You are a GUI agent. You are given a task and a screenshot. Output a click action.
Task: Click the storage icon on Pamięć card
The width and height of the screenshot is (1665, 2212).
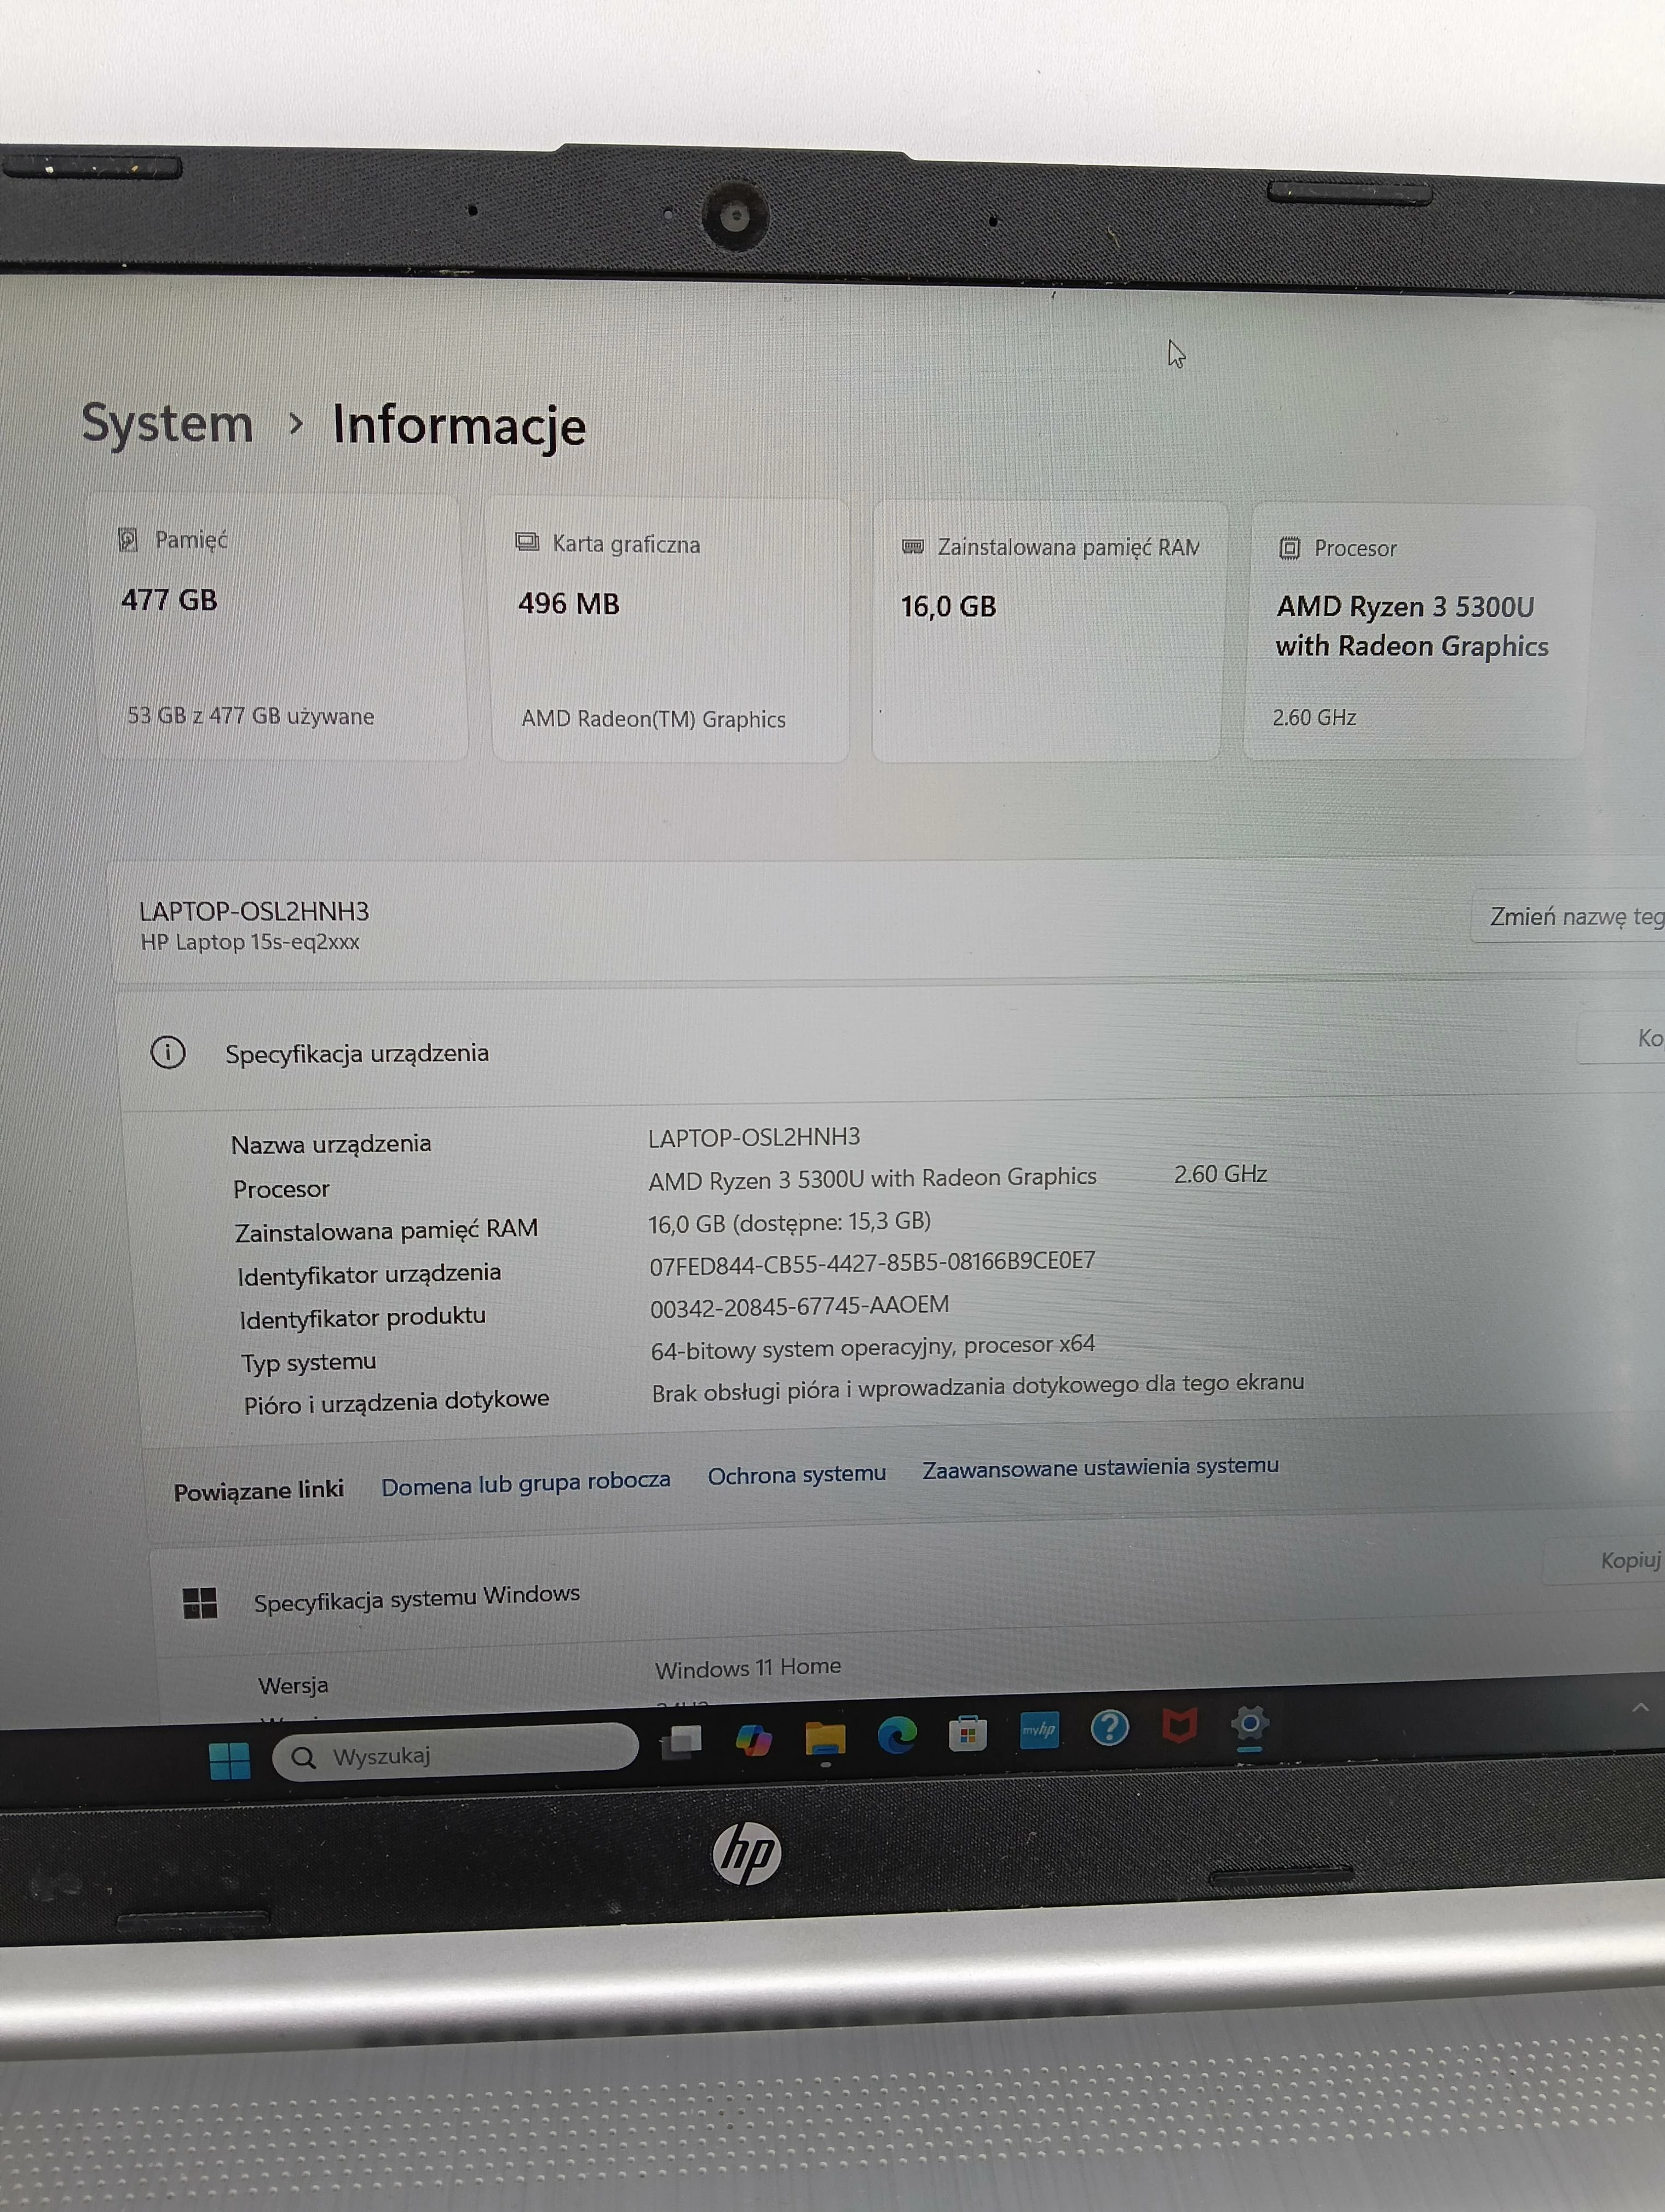coord(128,540)
